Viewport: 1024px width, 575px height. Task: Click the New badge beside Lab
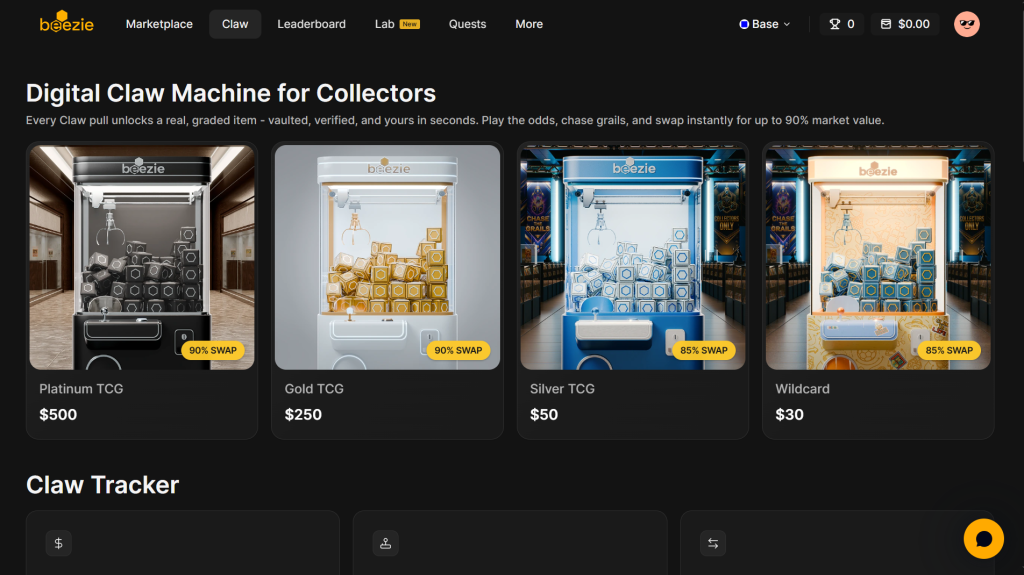(409, 24)
